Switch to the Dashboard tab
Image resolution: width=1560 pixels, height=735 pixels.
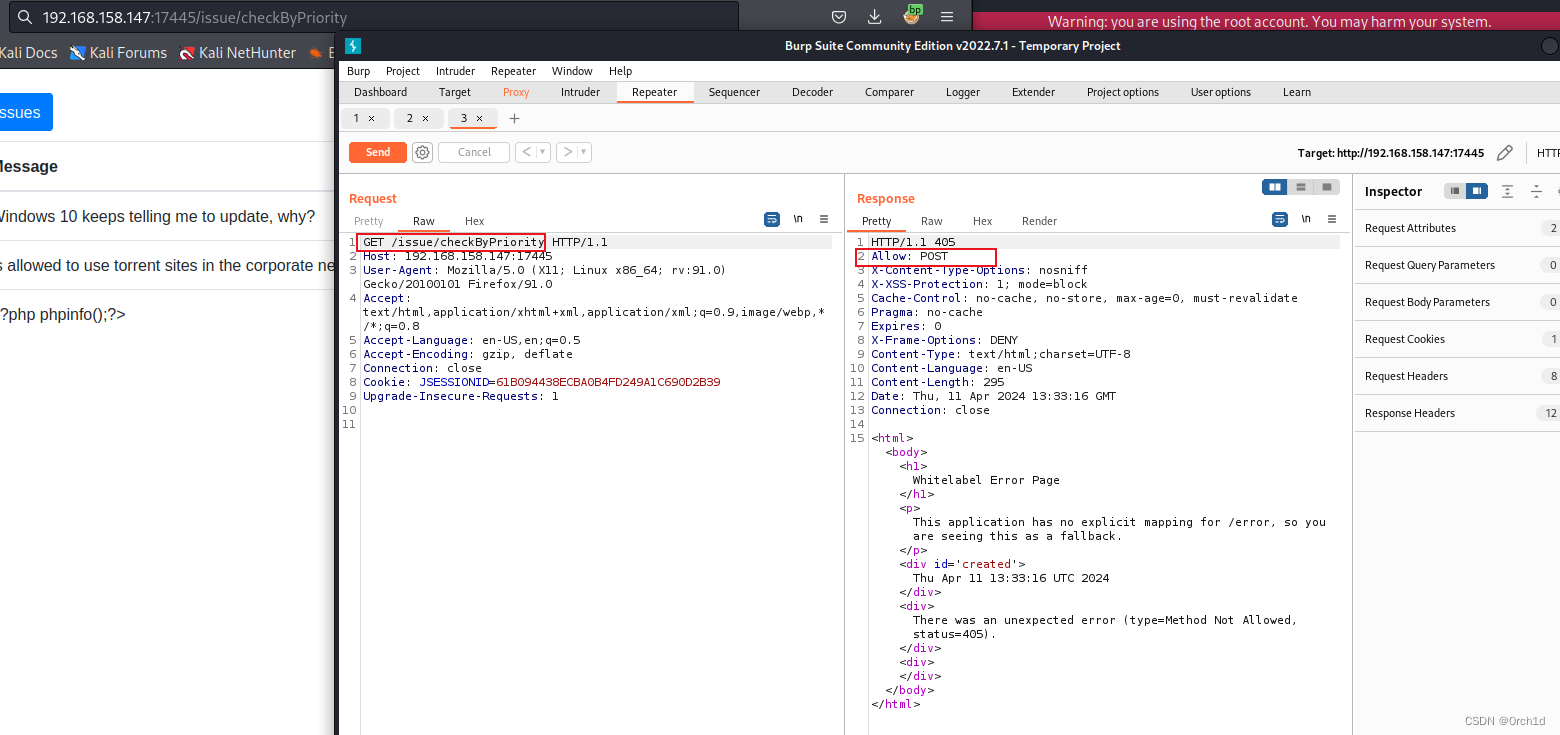[380, 92]
